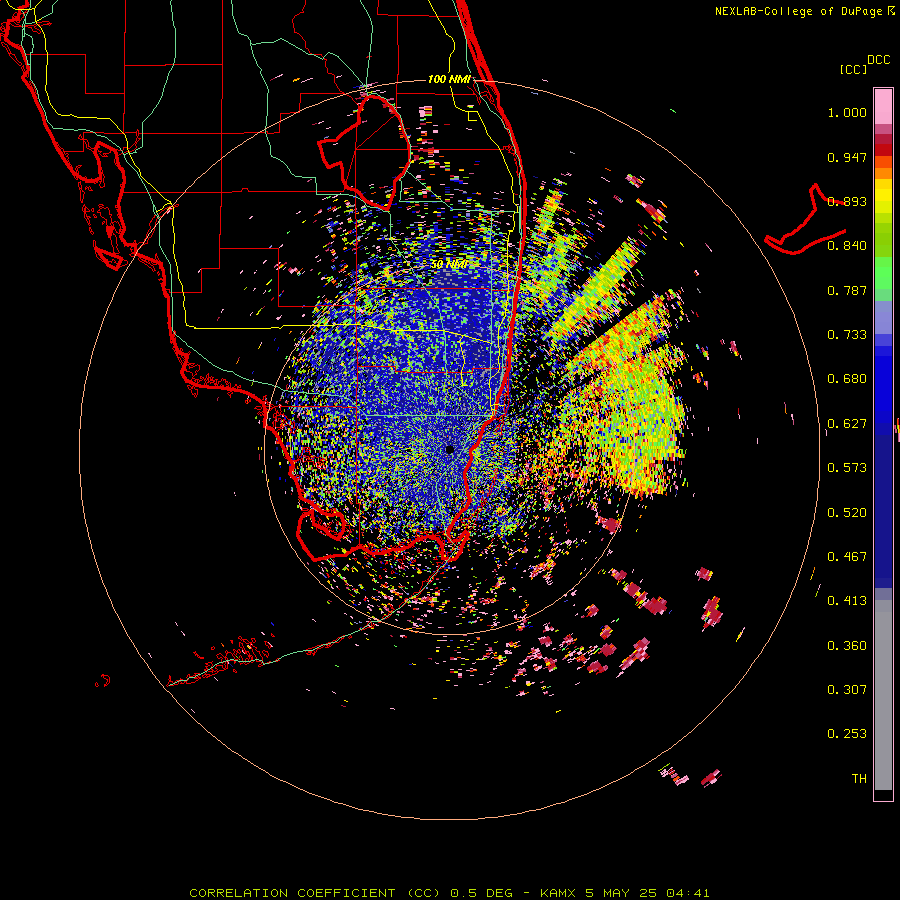Click the 0.947 scale label
Image resolution: width=900 pixels, height=900 pixels.
point(847,157)
